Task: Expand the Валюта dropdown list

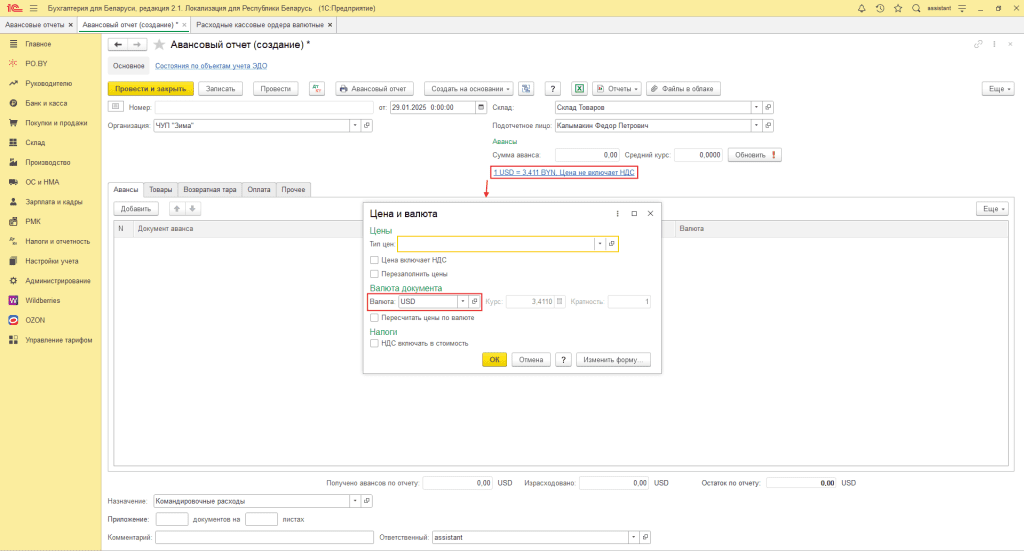Action: (x=462, y=301)
